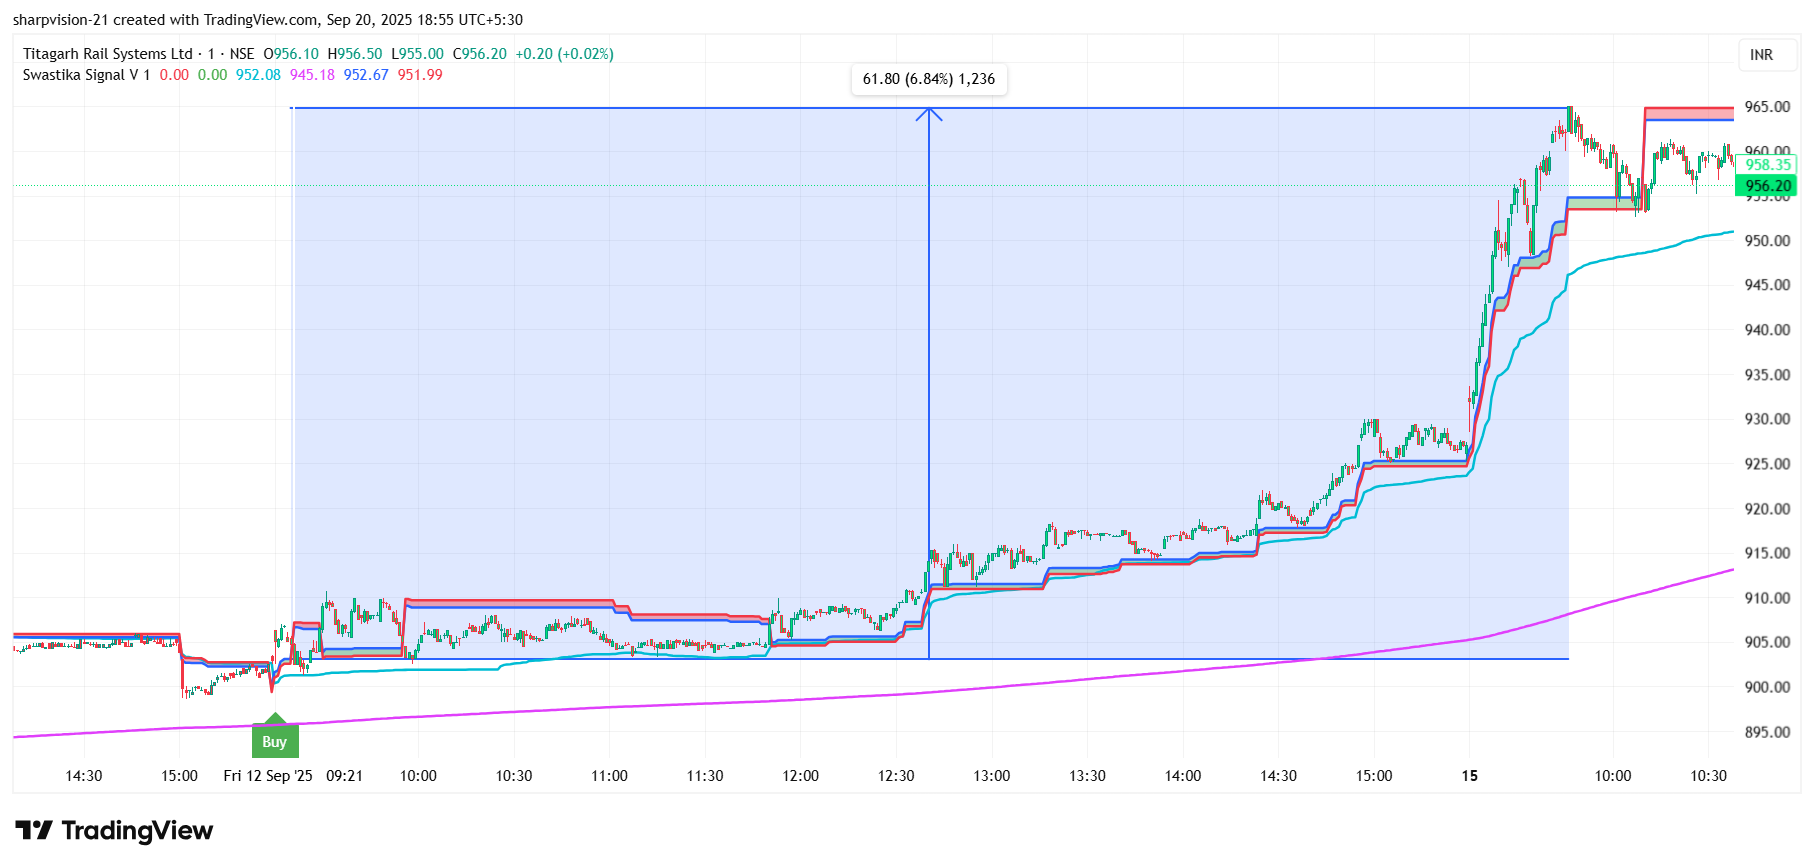1814x868 pixels.
Task: Click the bold 15 date label on the time axis
Action: click(1469, 776)
